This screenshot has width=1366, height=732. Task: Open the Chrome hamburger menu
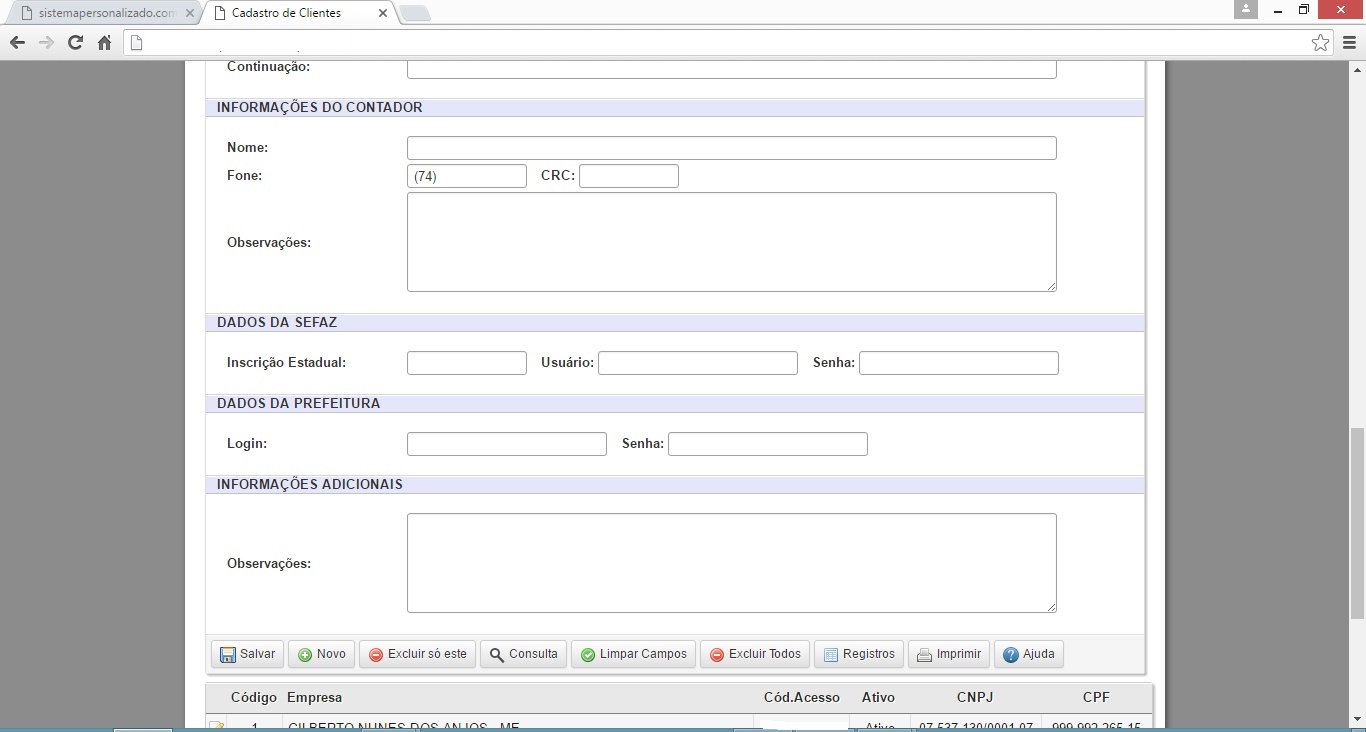(1349, 43)
